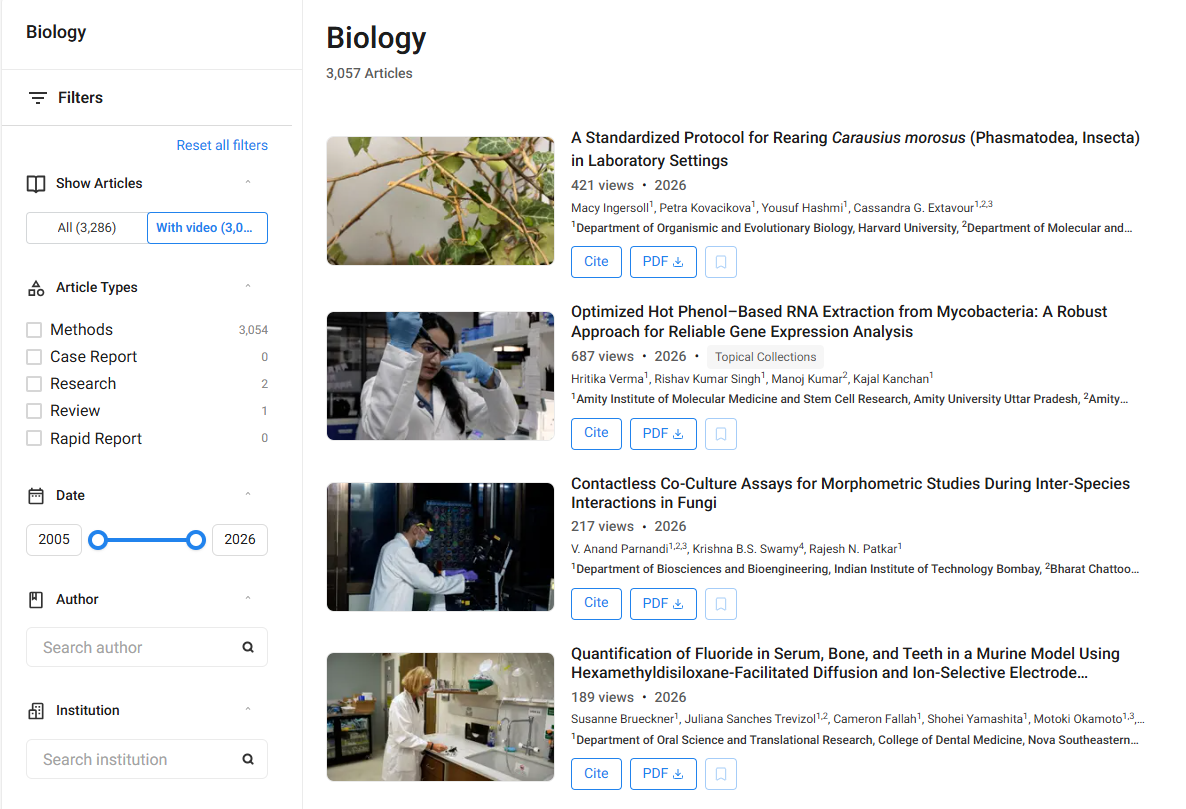Image resolution: width=1186 pixels, height=809 pixels.
Task: Select the With video articles tab
Action: click(x=207, y=228)
